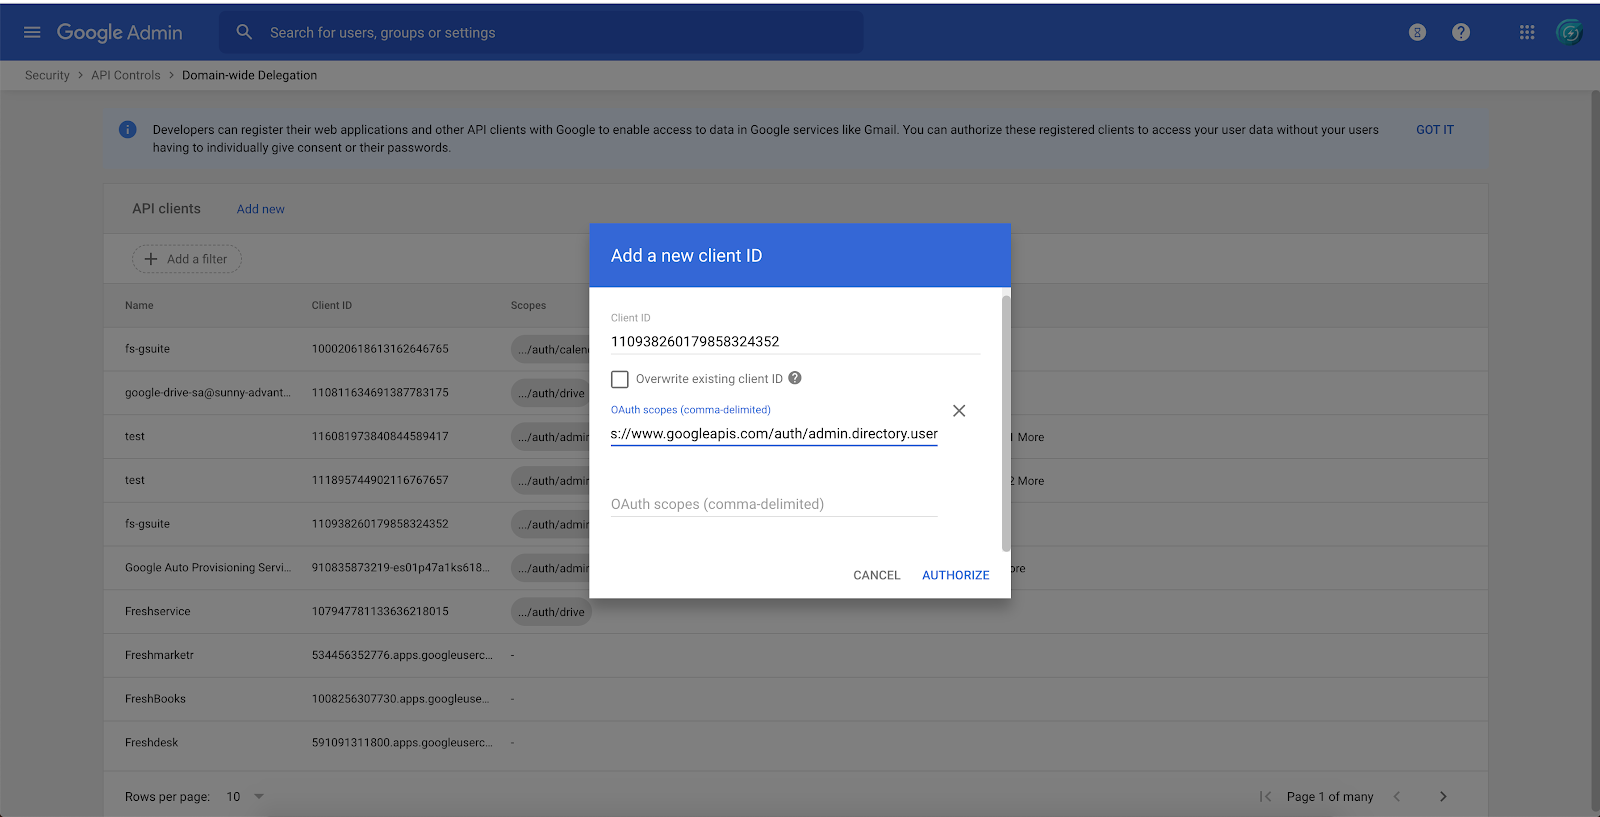The width and height of the screenshot is (1600, 817).
Task: Open the Google apps grid
Action: coord(1527,32)
